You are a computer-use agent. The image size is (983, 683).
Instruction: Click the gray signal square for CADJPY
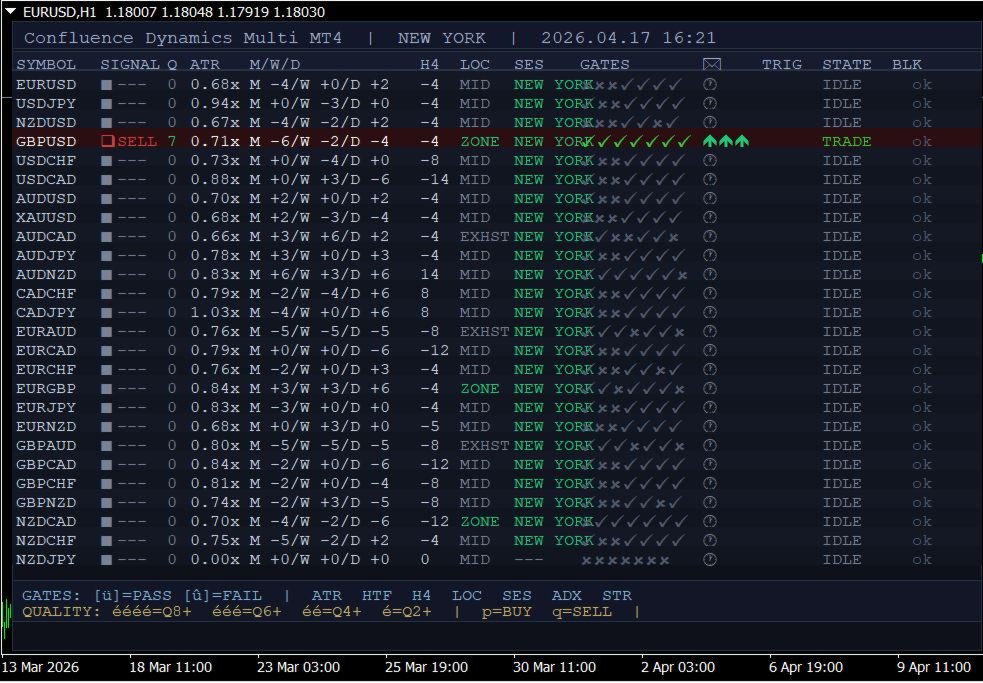(x=107, y=313)
